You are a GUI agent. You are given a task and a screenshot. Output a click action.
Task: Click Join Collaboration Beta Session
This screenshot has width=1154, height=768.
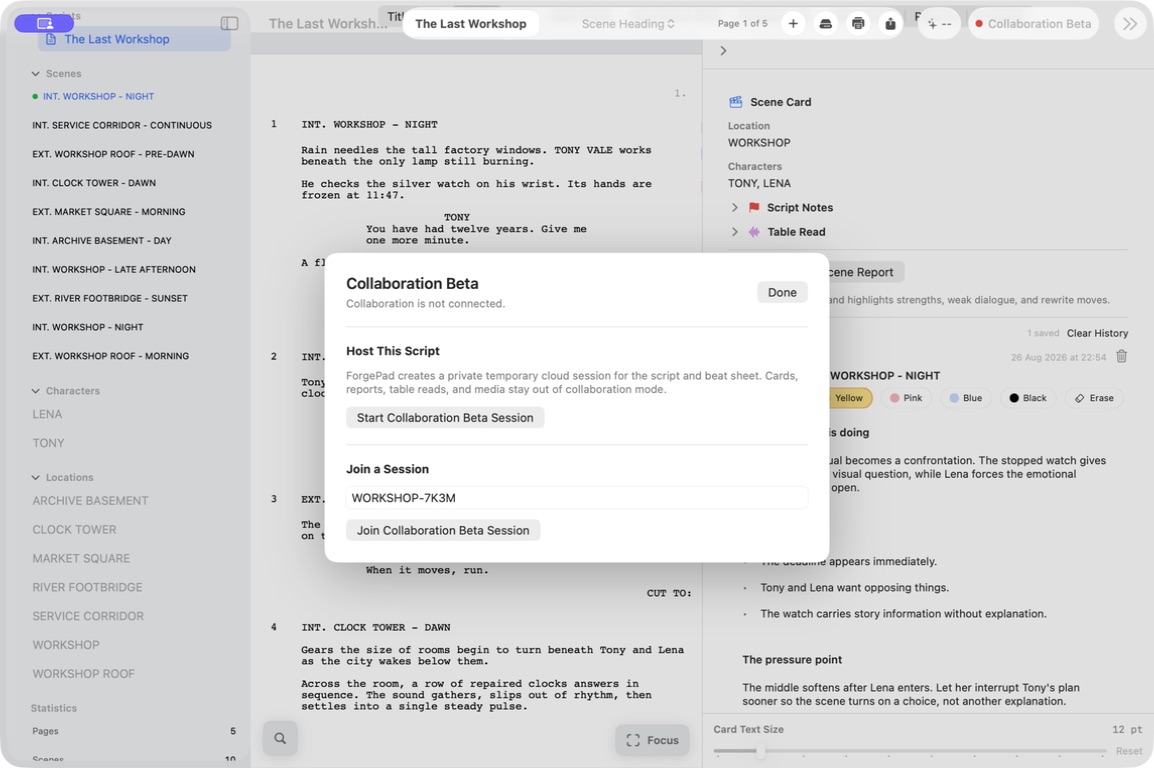(x=443, y=530)
